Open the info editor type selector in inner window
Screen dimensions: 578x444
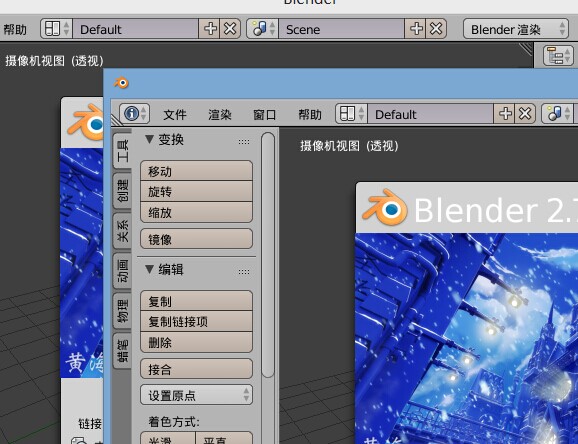coord(134,114)
